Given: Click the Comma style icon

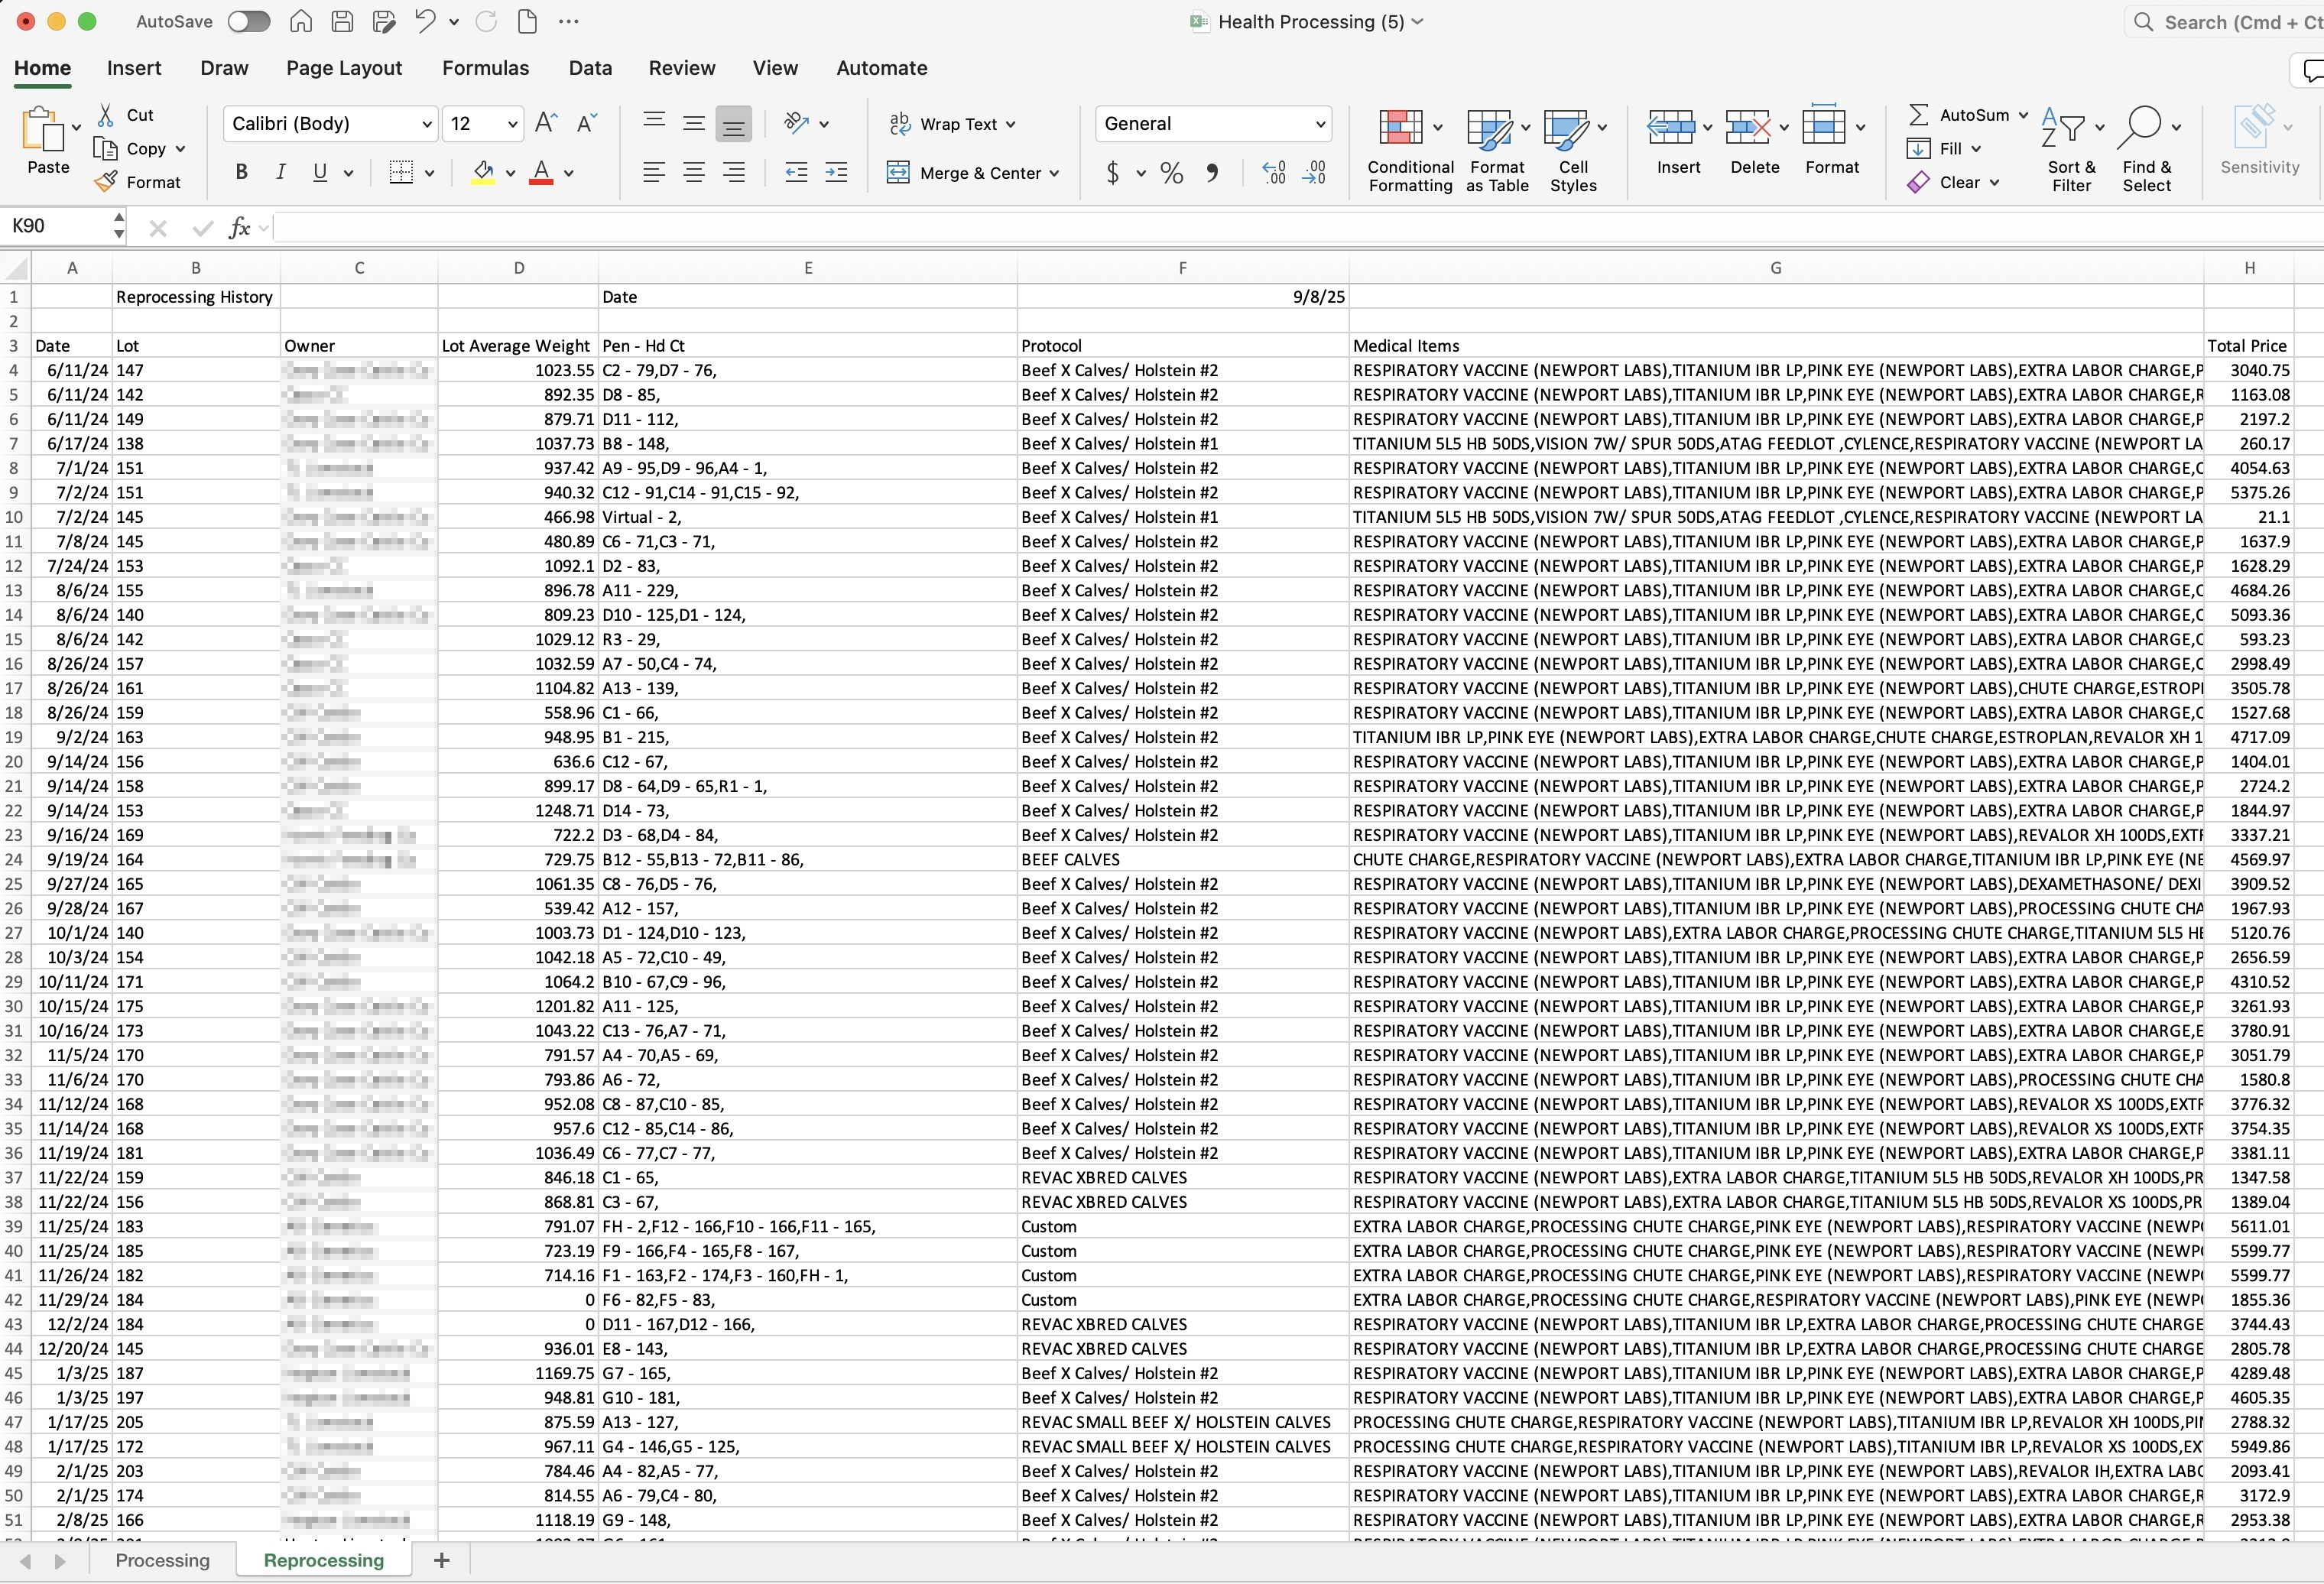Looking at the screenshot, I should (x=1212, y=173).
